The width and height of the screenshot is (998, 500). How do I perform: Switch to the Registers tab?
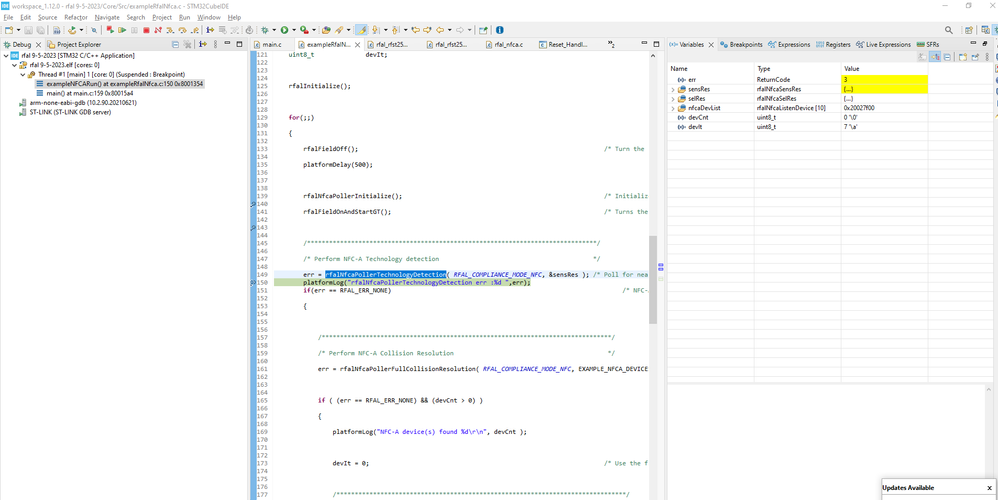pyautogui.click(x=833, y=45)
